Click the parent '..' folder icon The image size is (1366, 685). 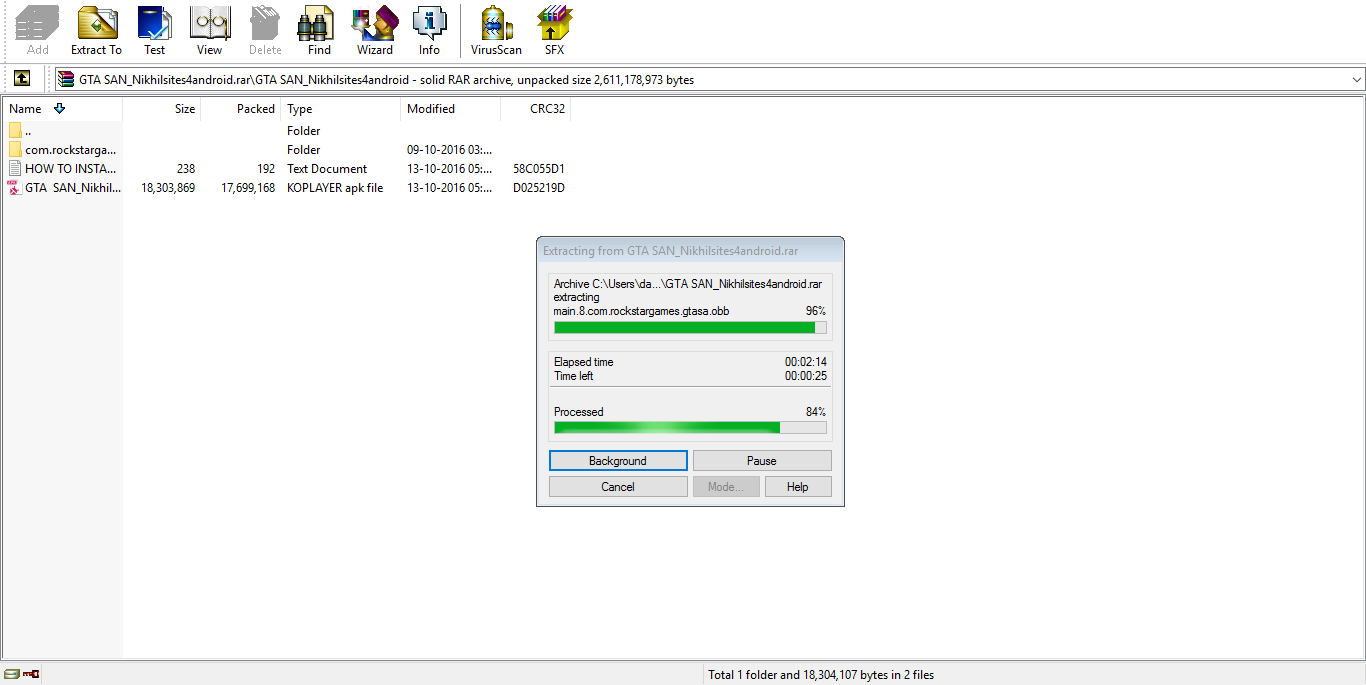click(14, 131)
